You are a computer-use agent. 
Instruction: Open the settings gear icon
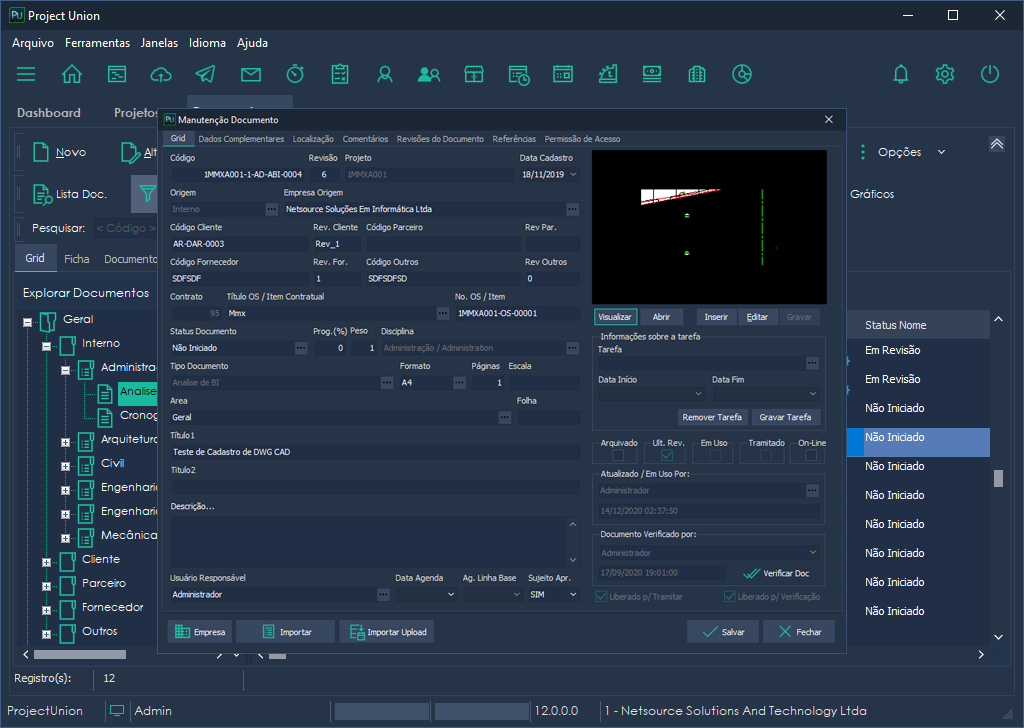[945, 74]
